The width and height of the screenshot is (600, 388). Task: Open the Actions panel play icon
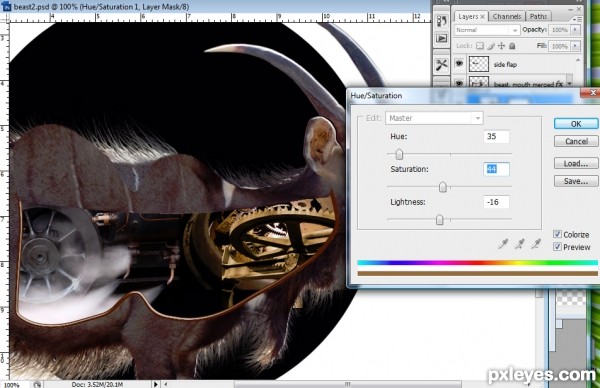tap(441, 38)
